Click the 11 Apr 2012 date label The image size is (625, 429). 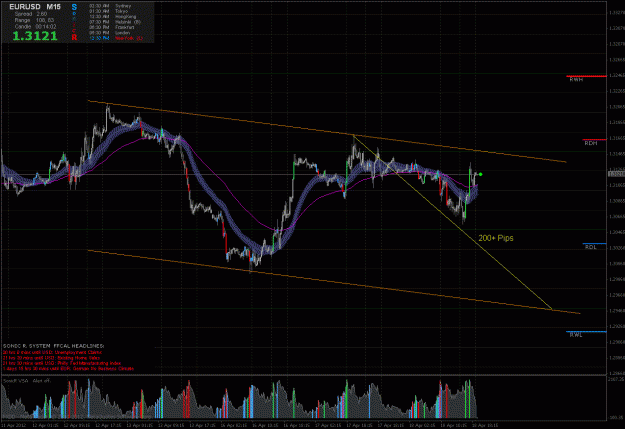[x=14, y=425]
